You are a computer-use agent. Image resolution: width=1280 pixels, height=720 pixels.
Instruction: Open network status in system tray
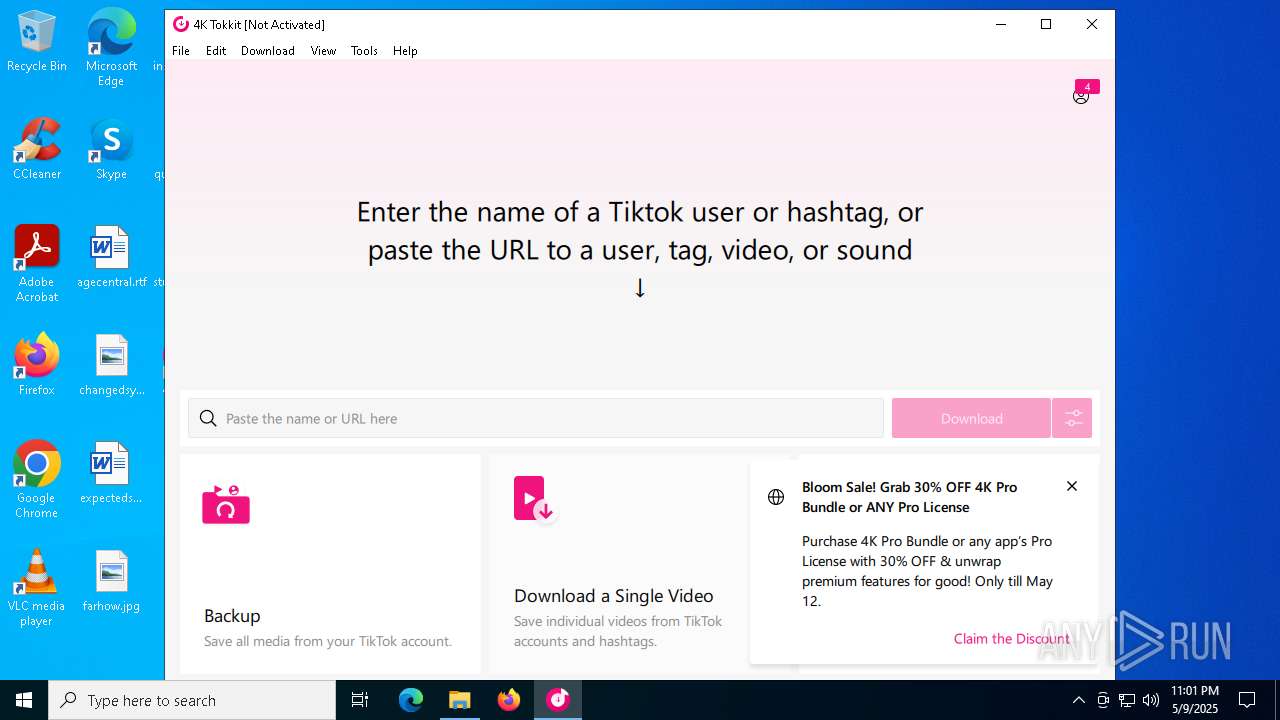(1127, 700)
